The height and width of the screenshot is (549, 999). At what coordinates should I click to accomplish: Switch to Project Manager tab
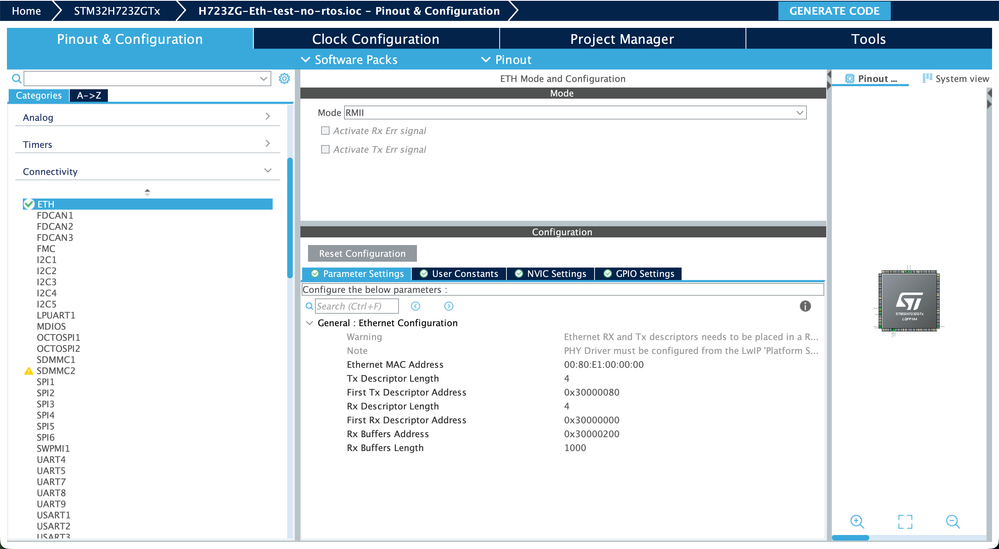(622, 39)
